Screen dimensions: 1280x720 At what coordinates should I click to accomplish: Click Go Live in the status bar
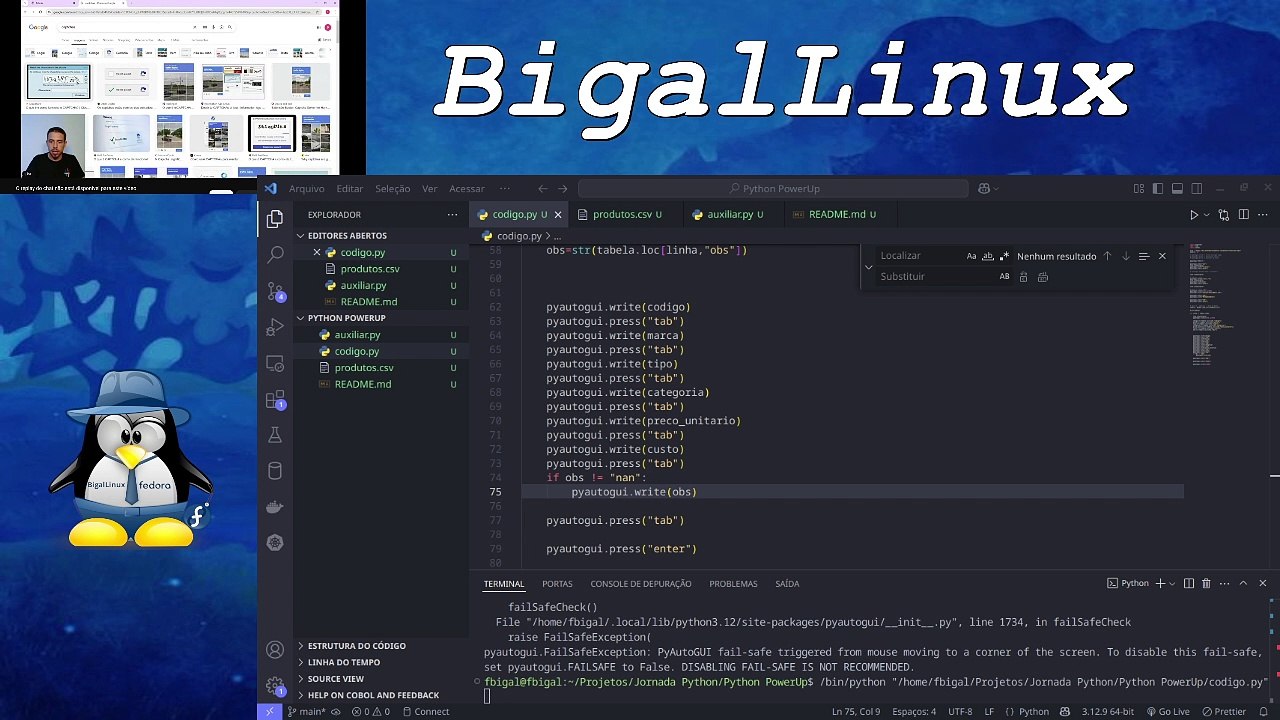pyautogui.click(x=1168, y=712)
